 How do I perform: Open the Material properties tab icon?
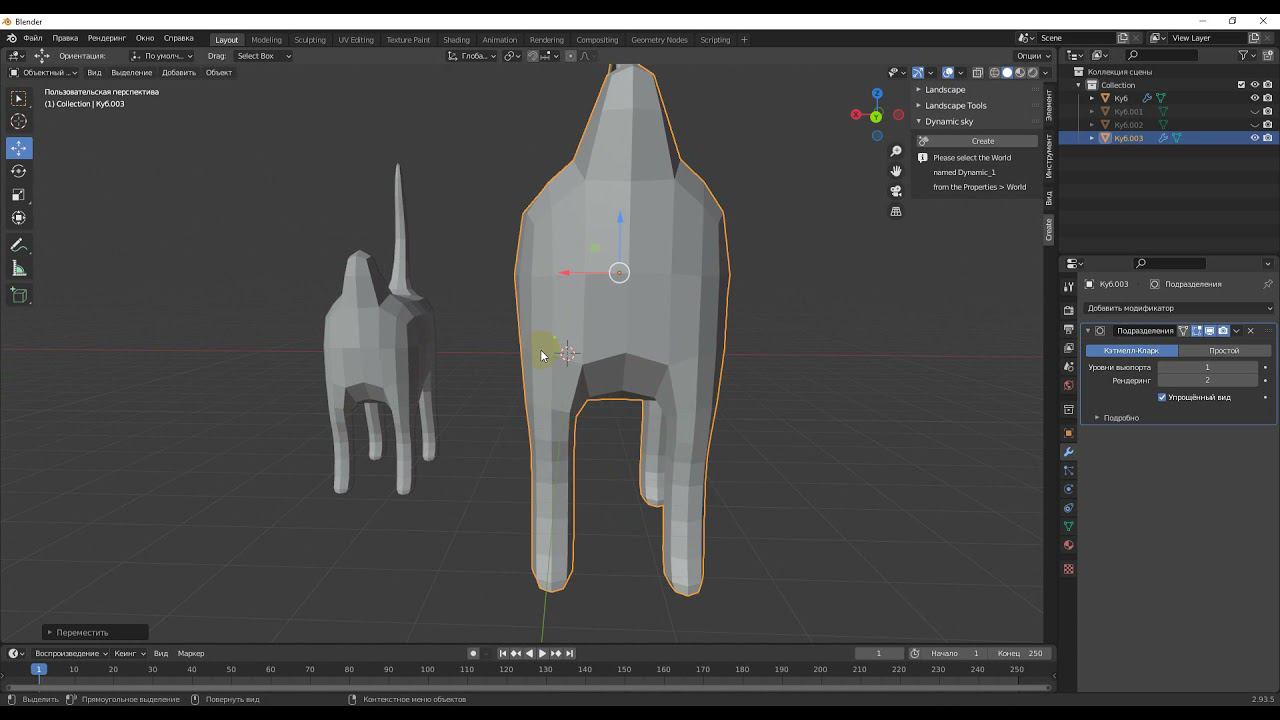[x=1068, y=546]
